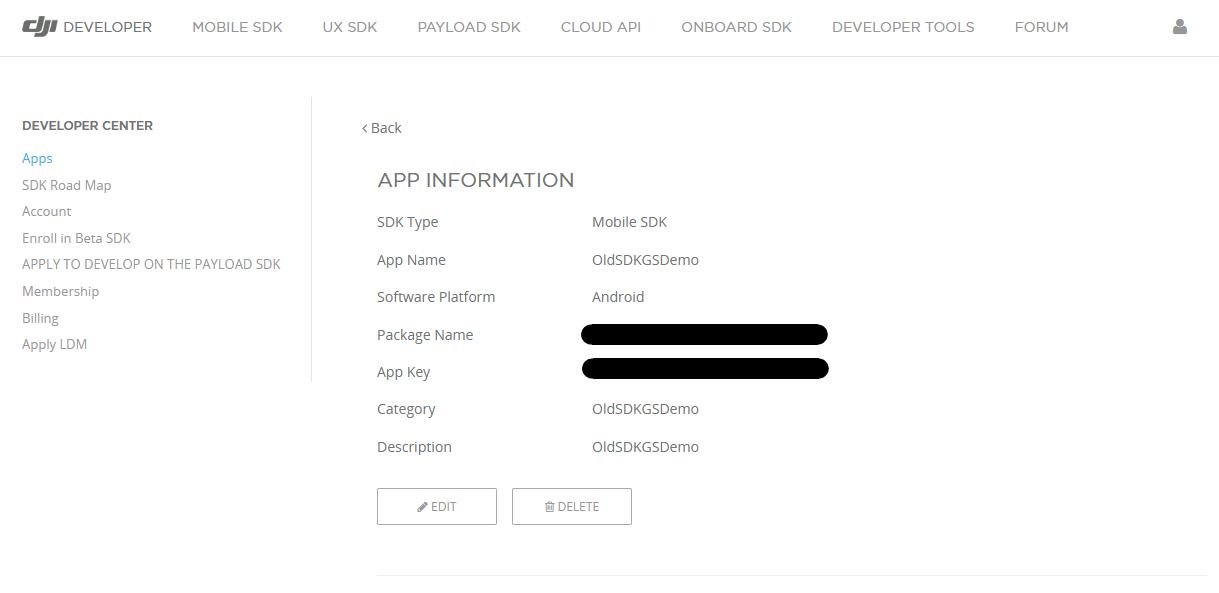Viewport: 1219px width, 593px height.
Task: Click Apply LDM in the sidebar
Action: [x=54, y=344]
